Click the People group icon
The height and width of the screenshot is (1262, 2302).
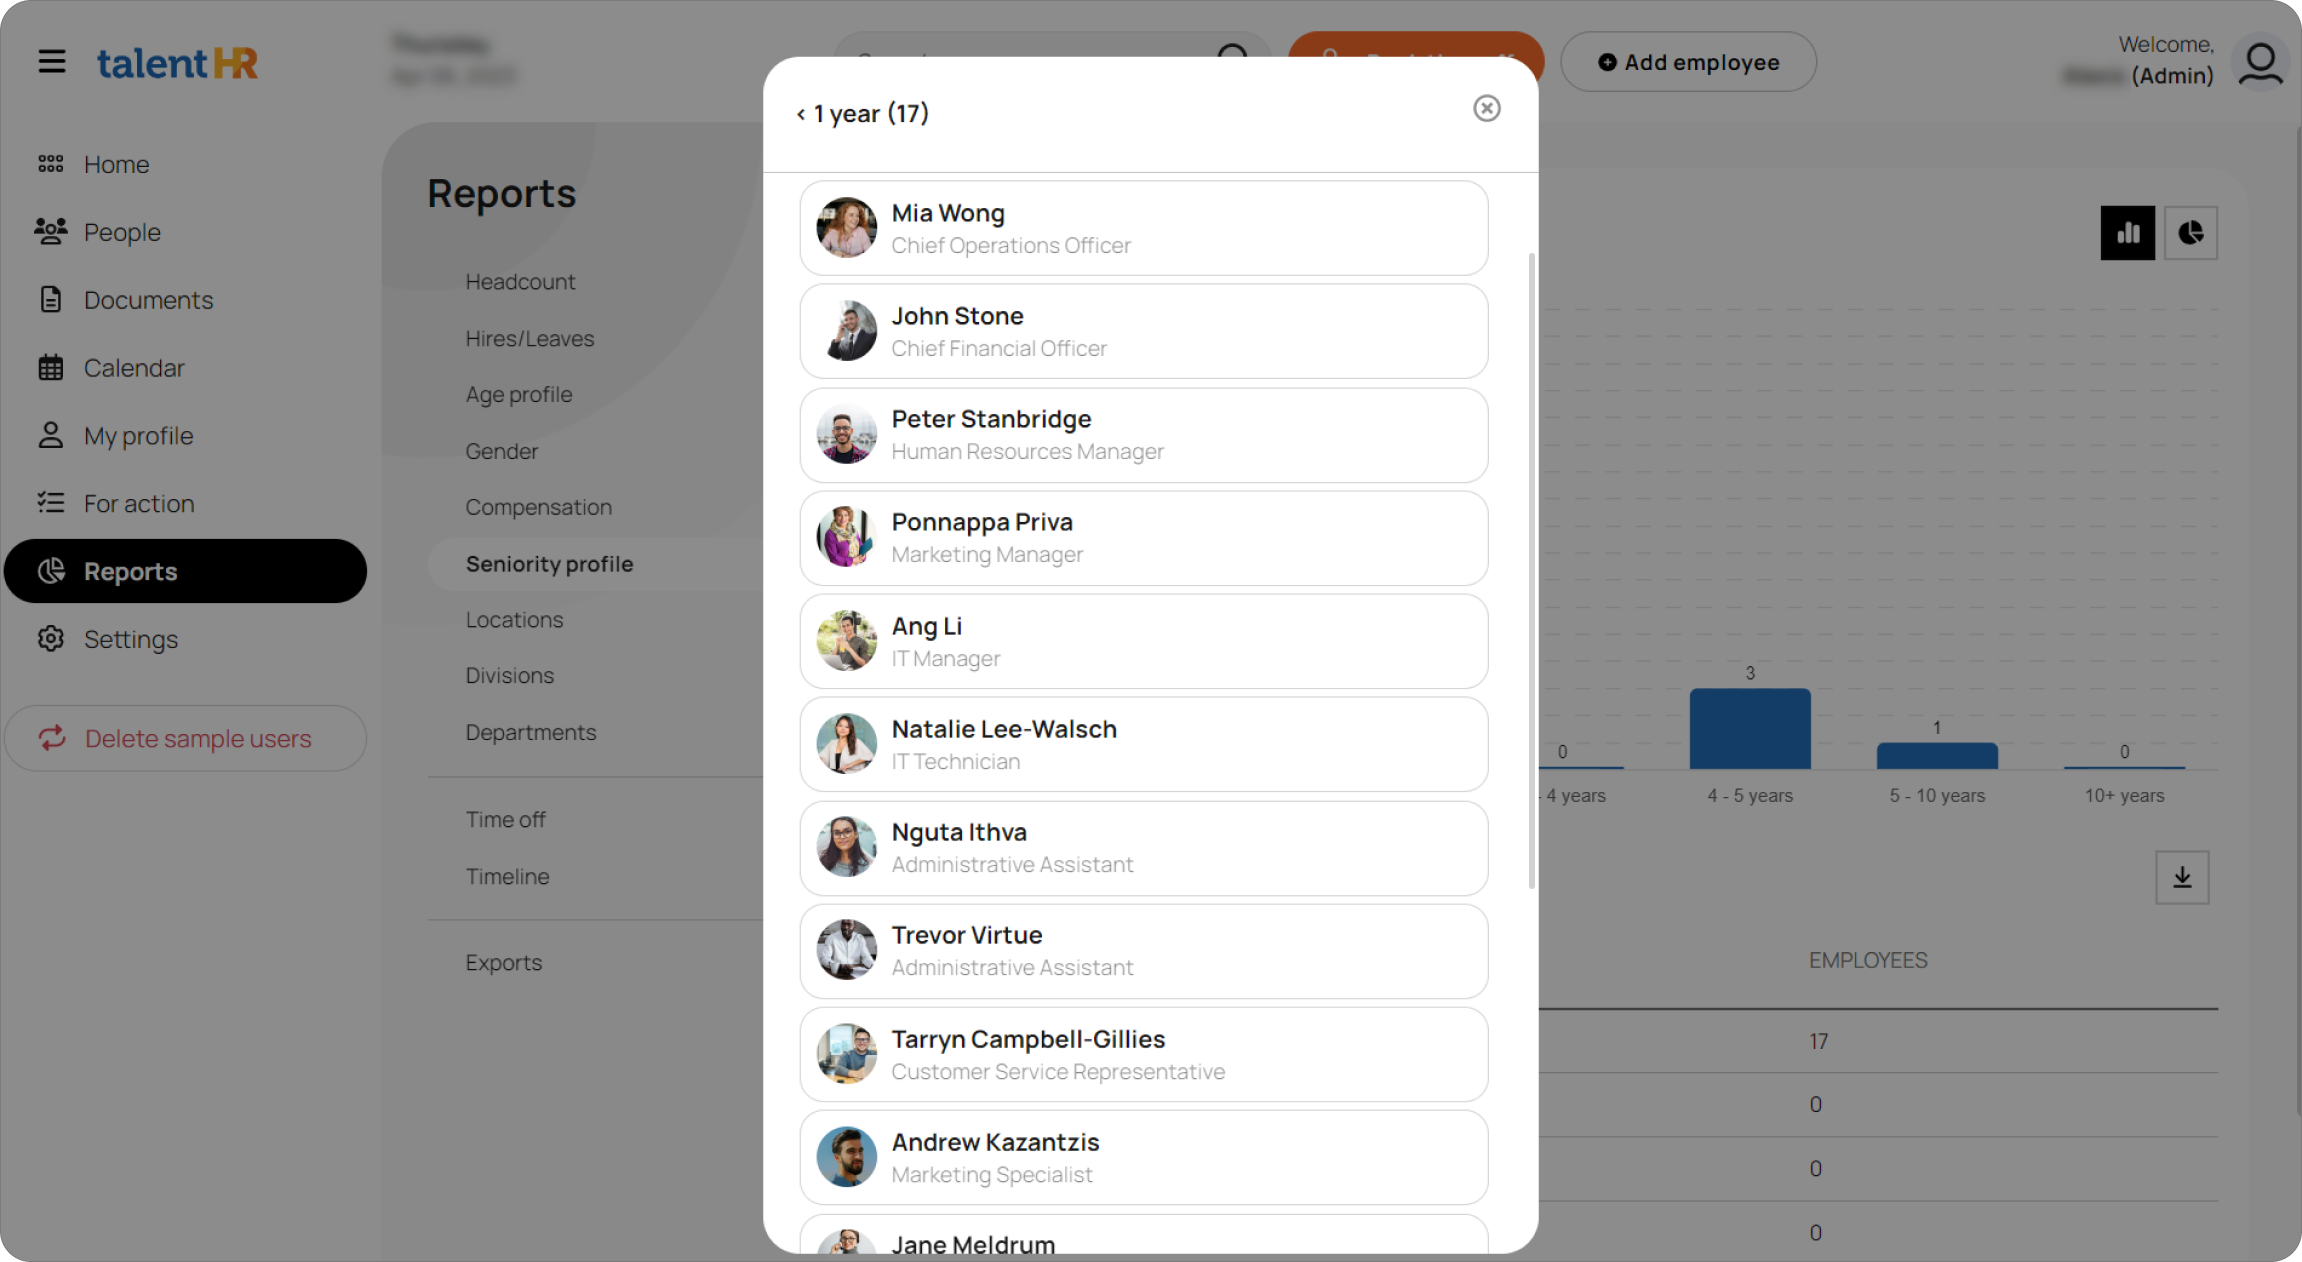[x=51, y=232]
